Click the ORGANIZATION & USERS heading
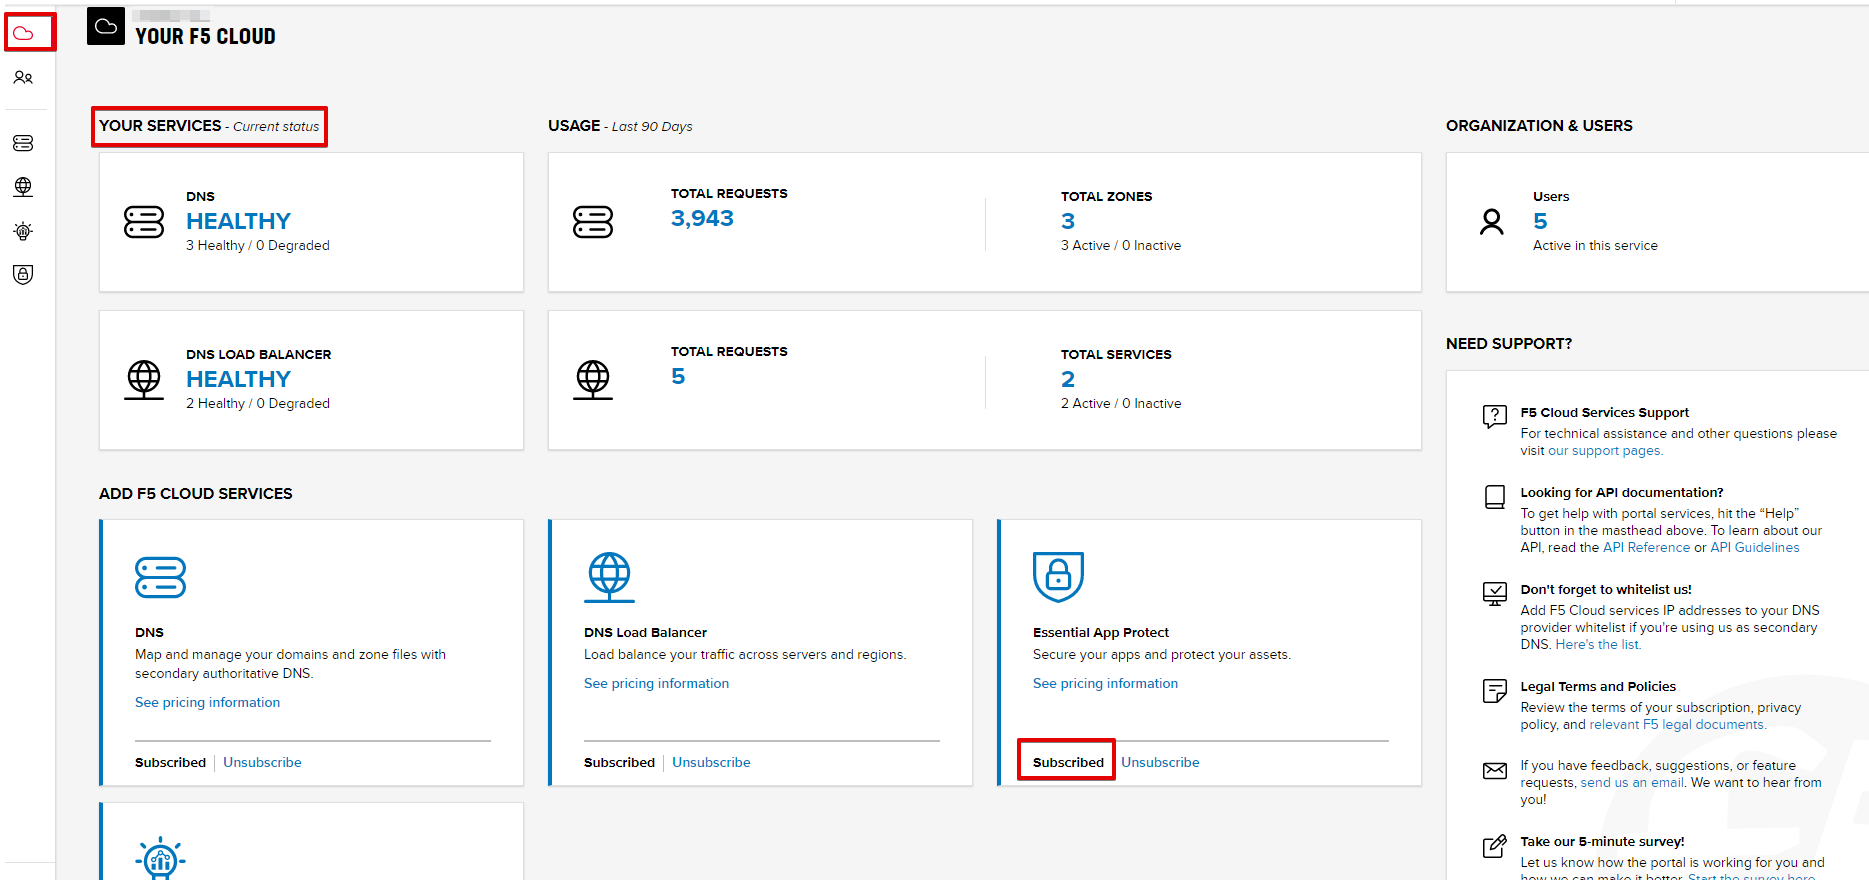1869x880 pixels. tap(1539, 126)
